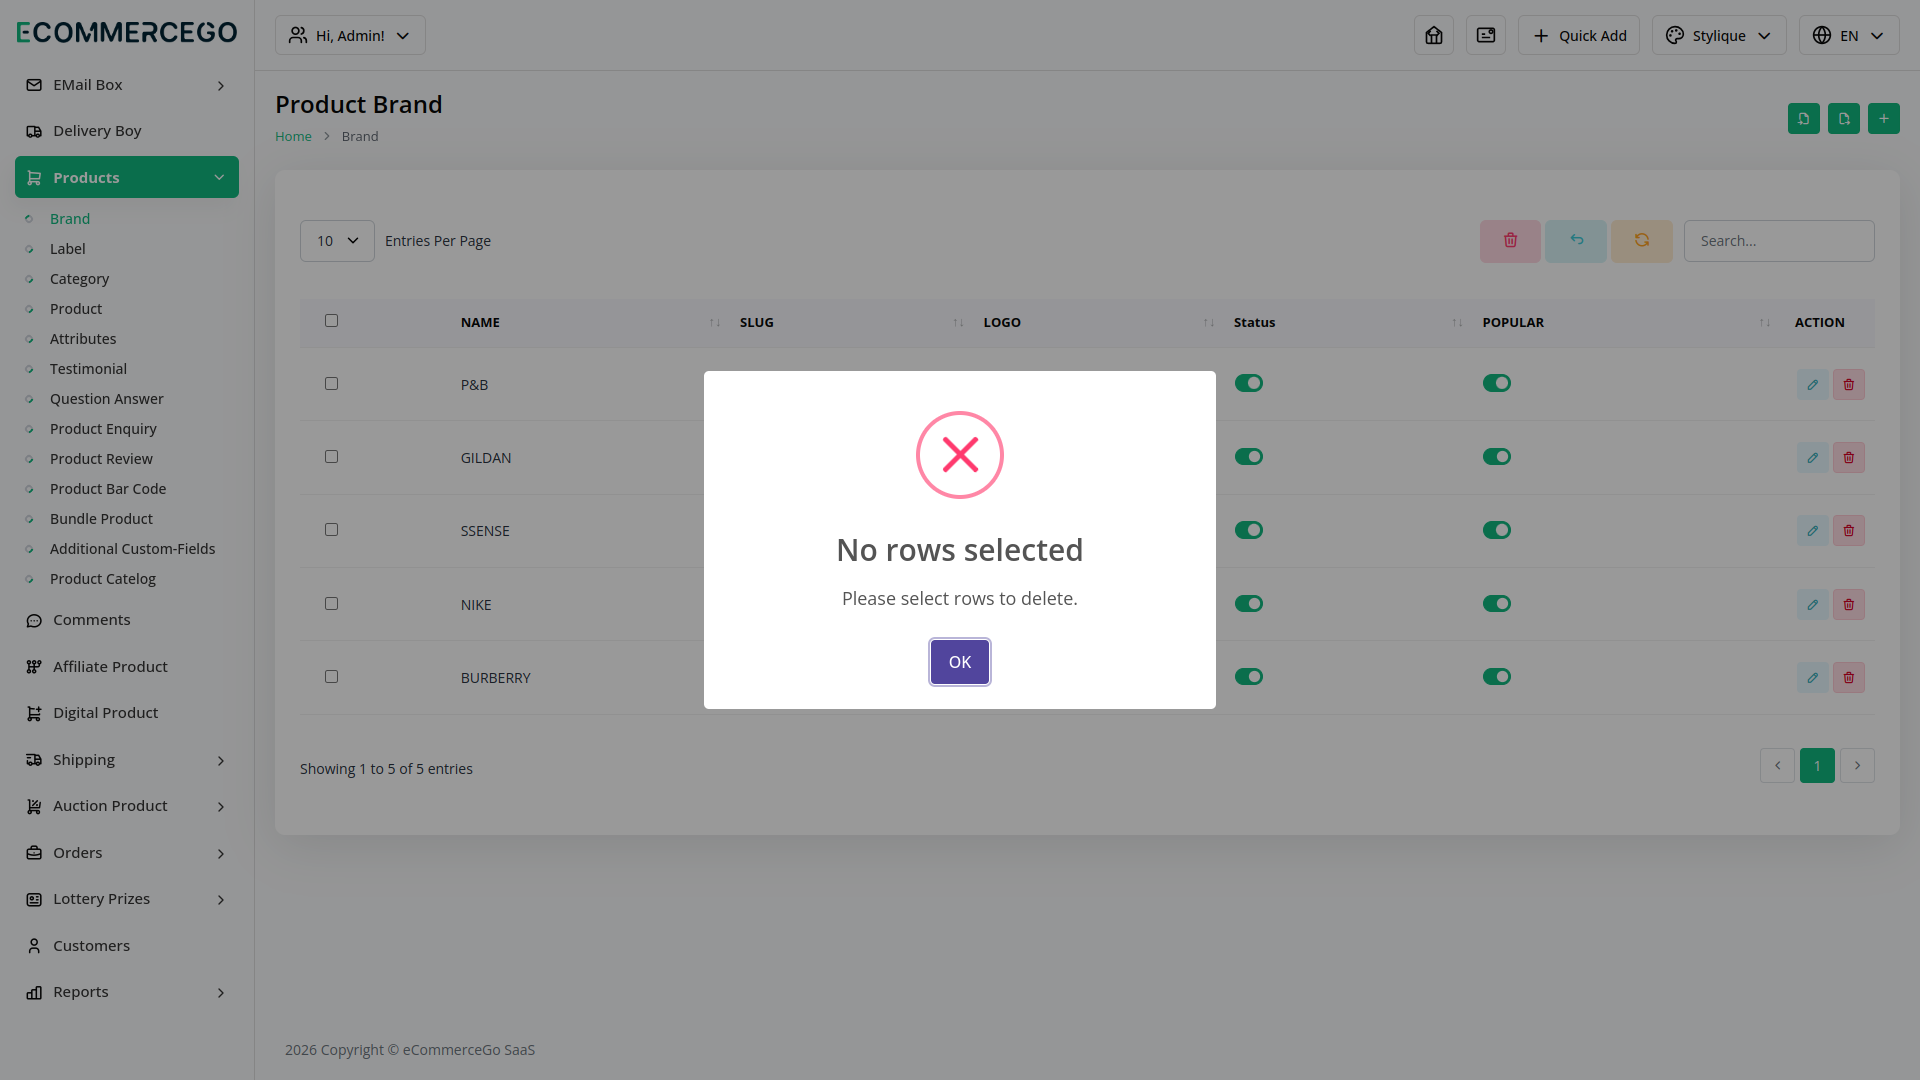Check the P&B row checkbox
1920x1080 pixels.
[x=331, y=384]
